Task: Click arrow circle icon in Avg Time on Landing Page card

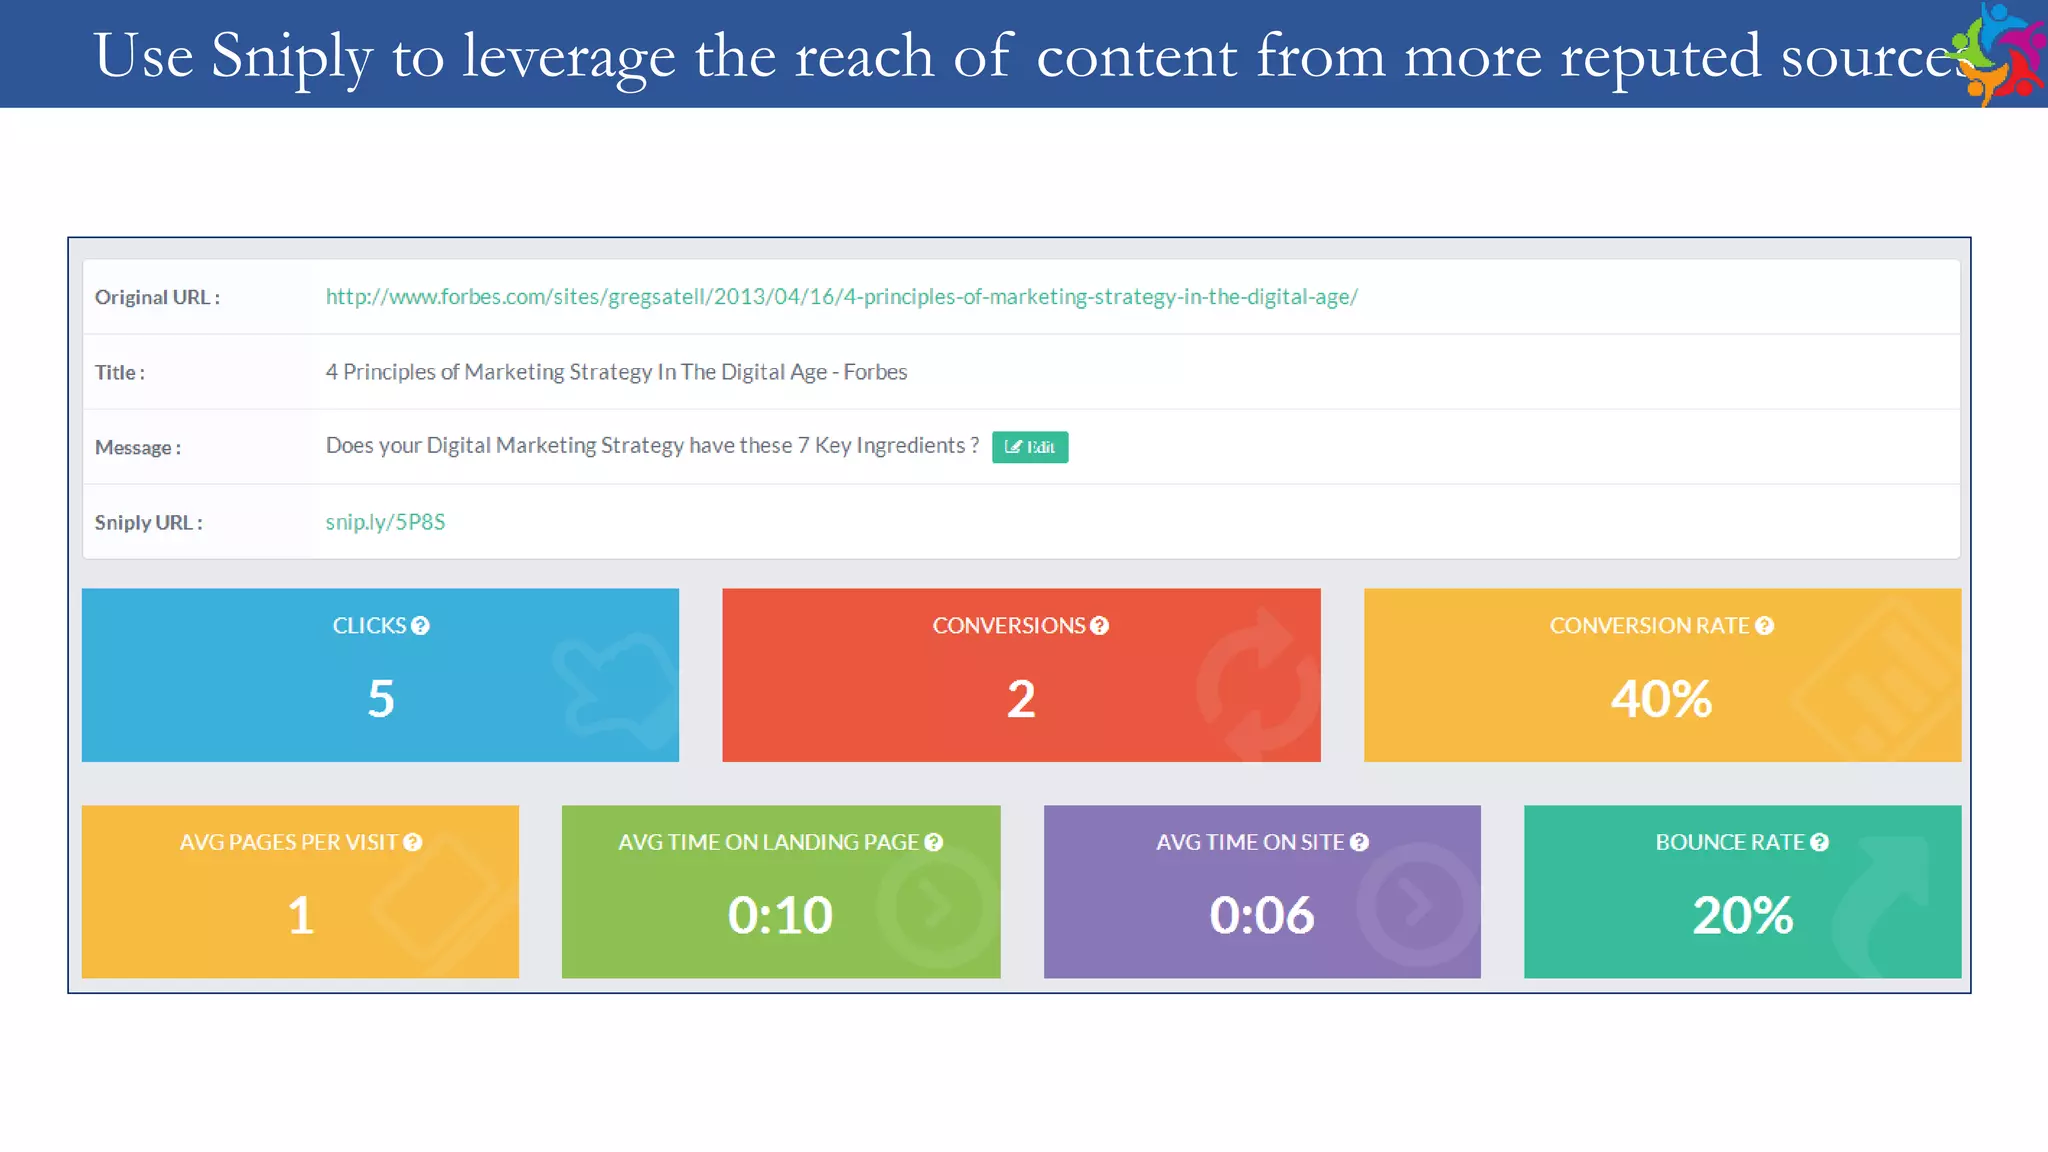Action: [937, 906]
